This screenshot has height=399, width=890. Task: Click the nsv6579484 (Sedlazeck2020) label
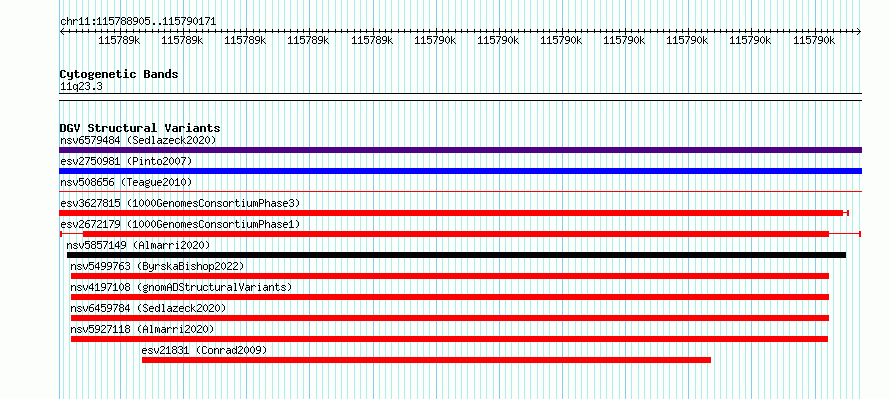click(138, 140)
